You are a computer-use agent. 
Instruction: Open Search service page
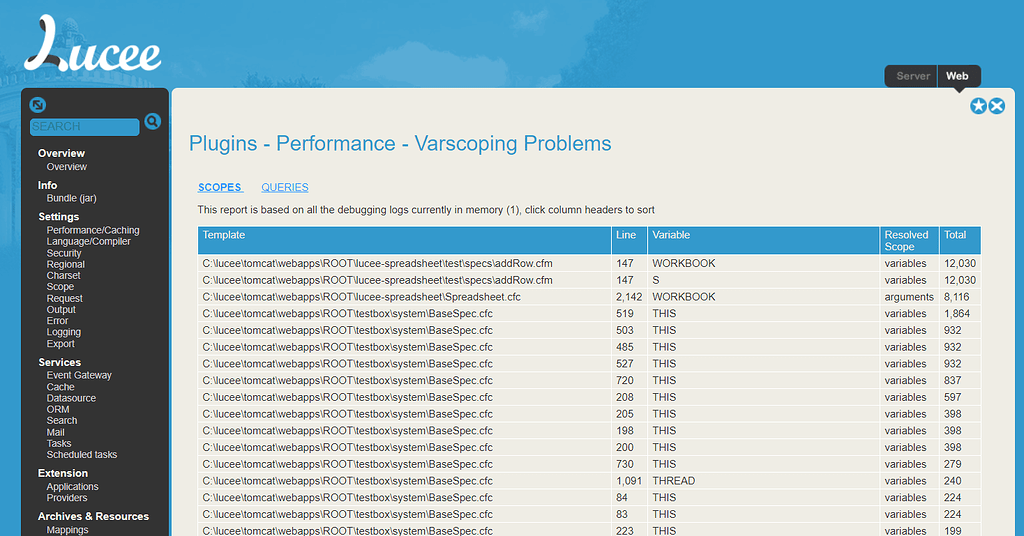tap(62, 420)
